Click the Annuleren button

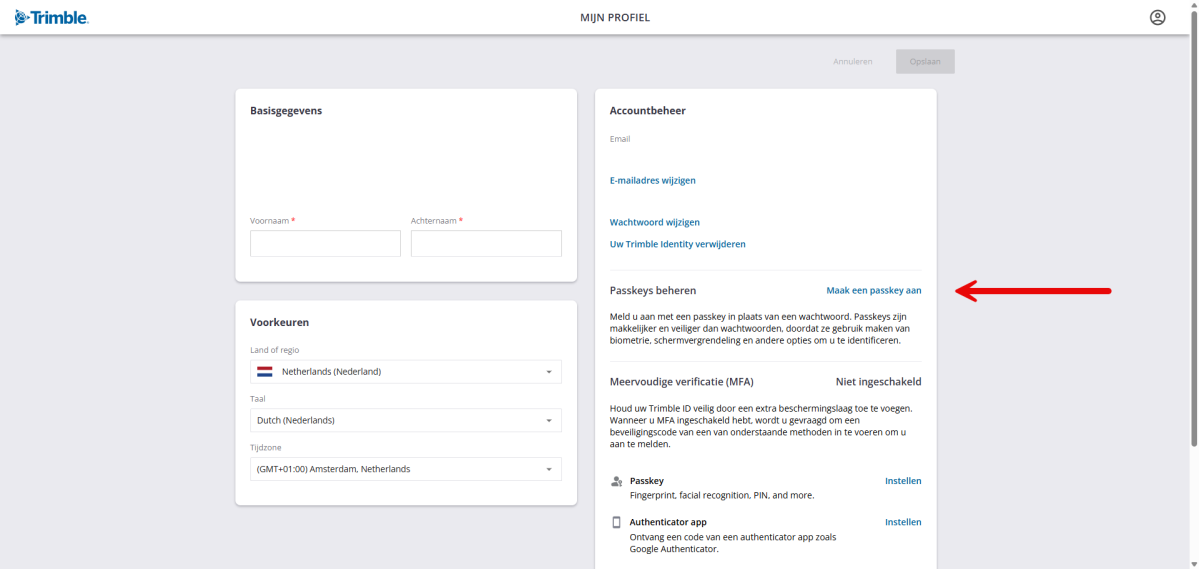[x=852, y=62]
